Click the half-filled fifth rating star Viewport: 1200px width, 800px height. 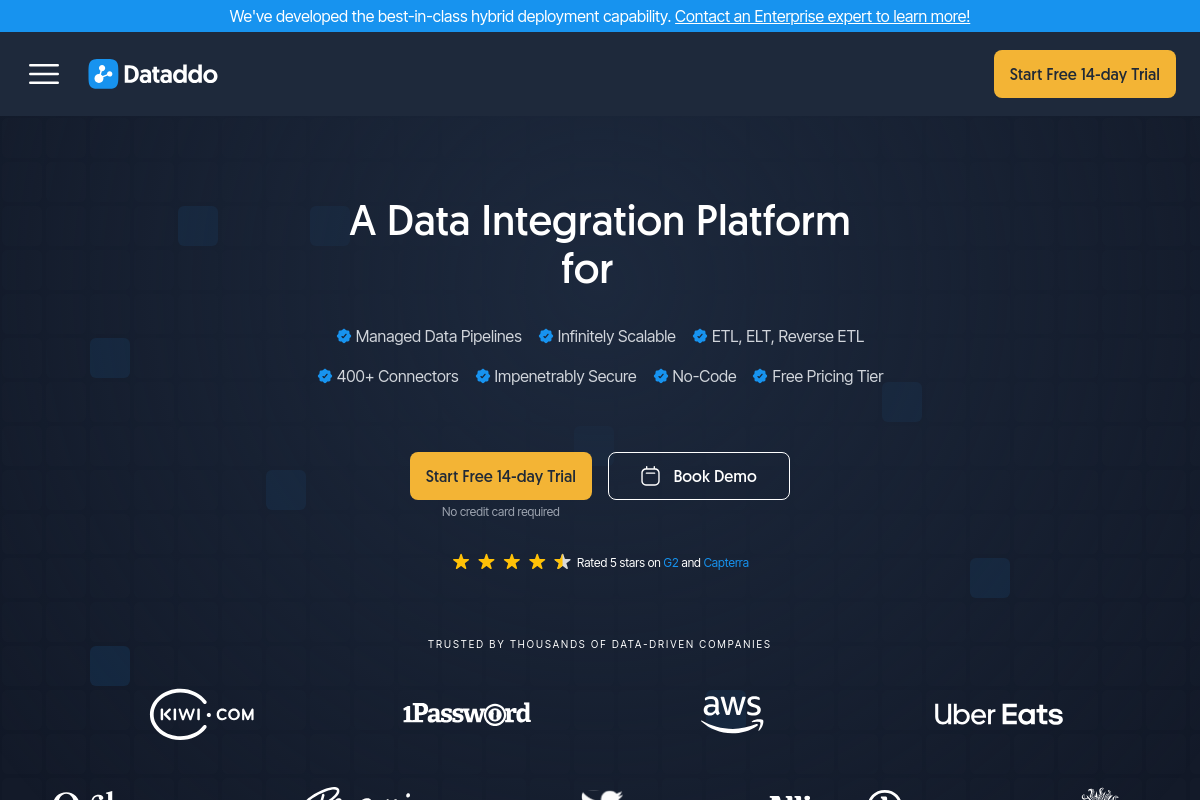(x=562, y=562)
